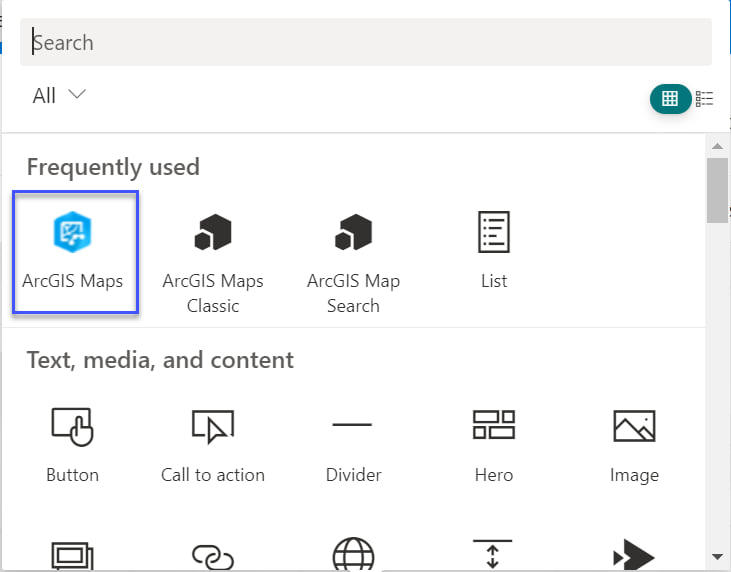Pick the Stream web part with play arrow icon
The height and width of the screenshot is (572, 731).
pos(634,555)
